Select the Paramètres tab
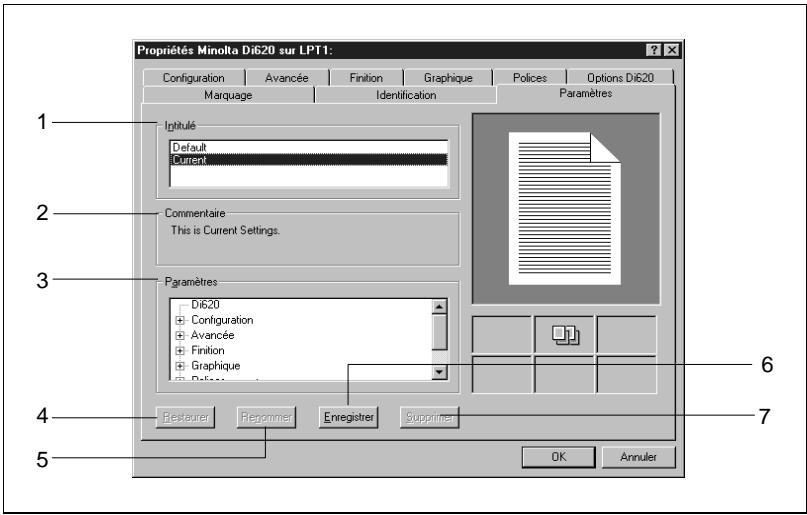 (586, 94)
